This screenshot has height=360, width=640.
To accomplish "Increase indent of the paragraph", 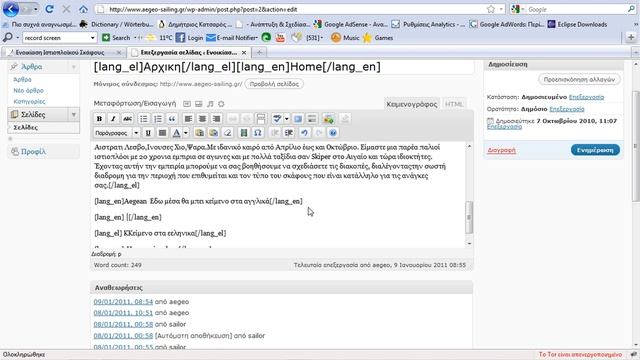I will pos(289,133).
